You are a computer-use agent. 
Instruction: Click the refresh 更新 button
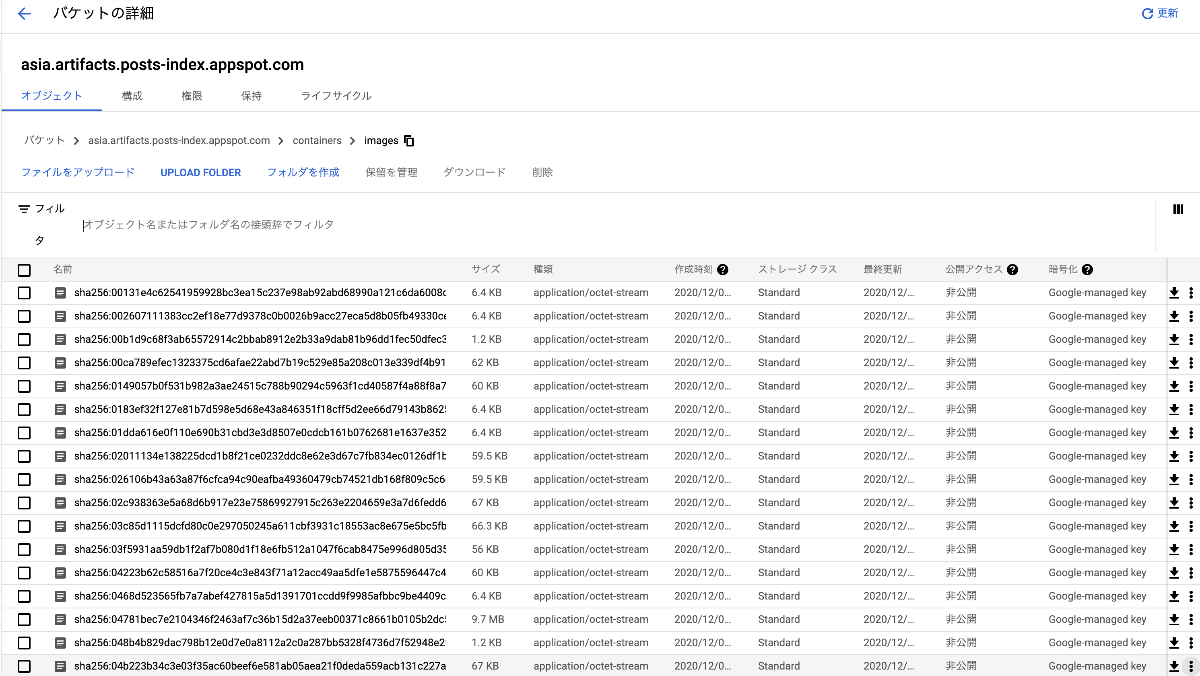click(1160, 14)
